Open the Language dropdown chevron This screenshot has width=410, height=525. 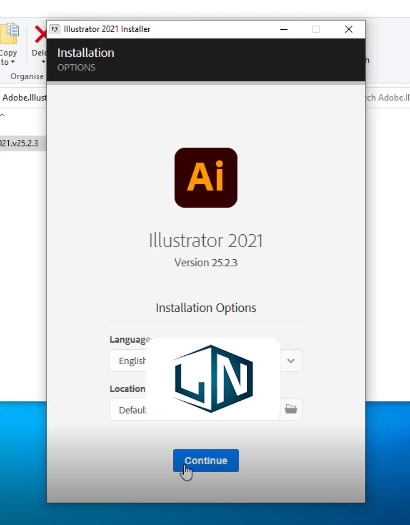[x=291, y=361]
